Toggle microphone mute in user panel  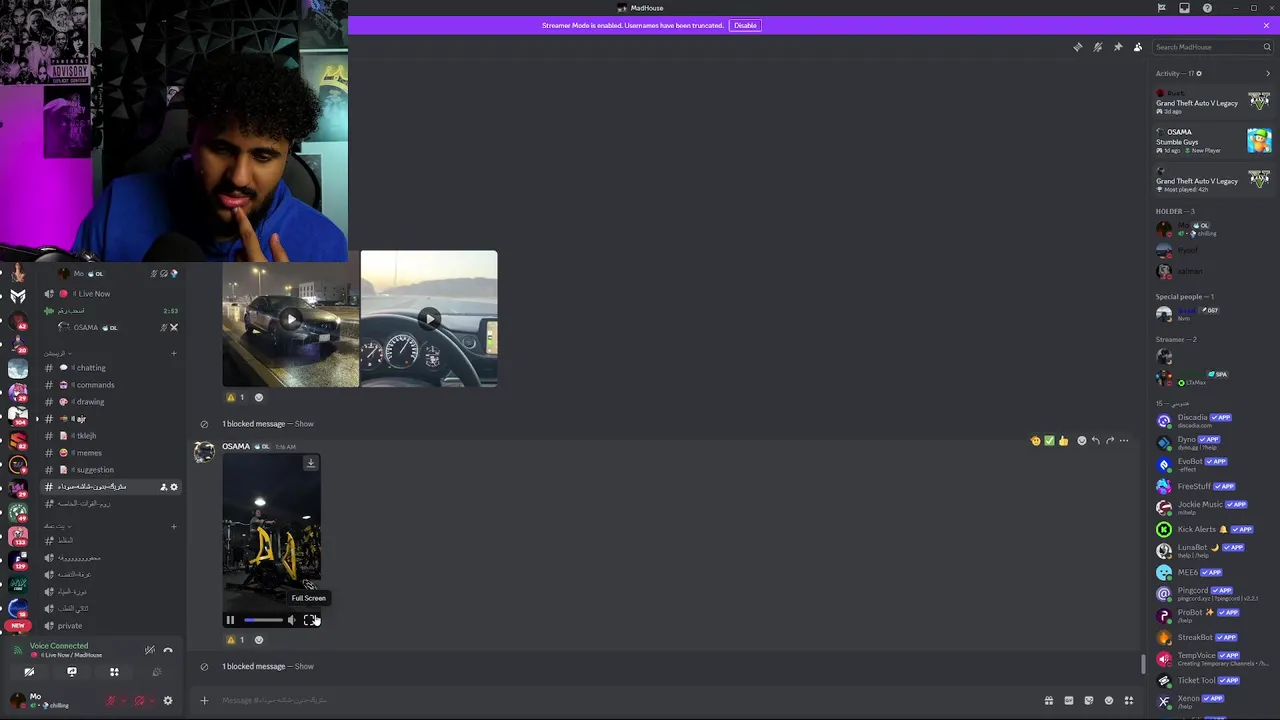pyautogui.click(x=111, y=701)
